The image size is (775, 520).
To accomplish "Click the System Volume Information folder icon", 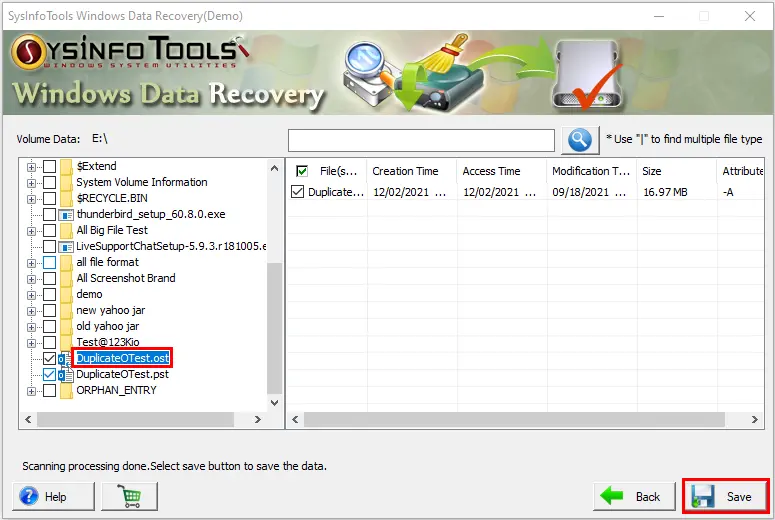I will tap(66, 182).
